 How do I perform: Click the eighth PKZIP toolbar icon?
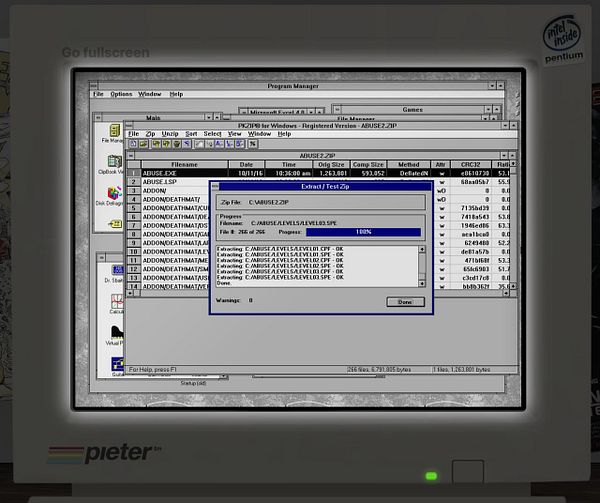coord(209,144)
